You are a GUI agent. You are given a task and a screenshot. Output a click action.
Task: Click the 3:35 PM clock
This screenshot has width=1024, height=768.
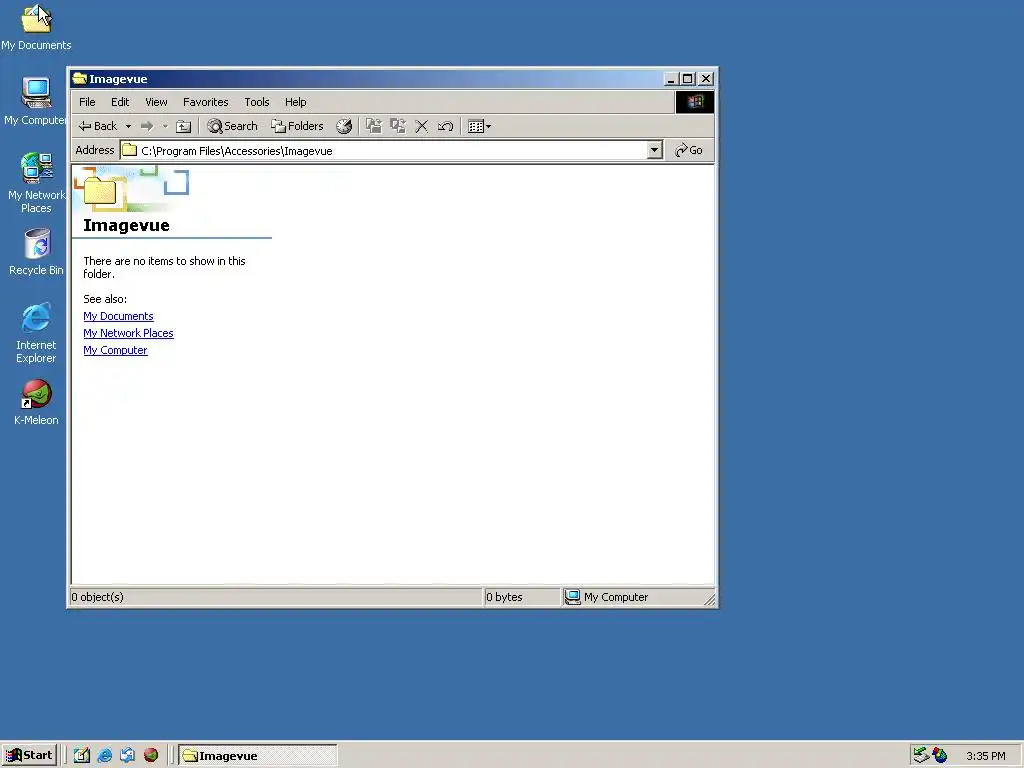tap(985, 756)
